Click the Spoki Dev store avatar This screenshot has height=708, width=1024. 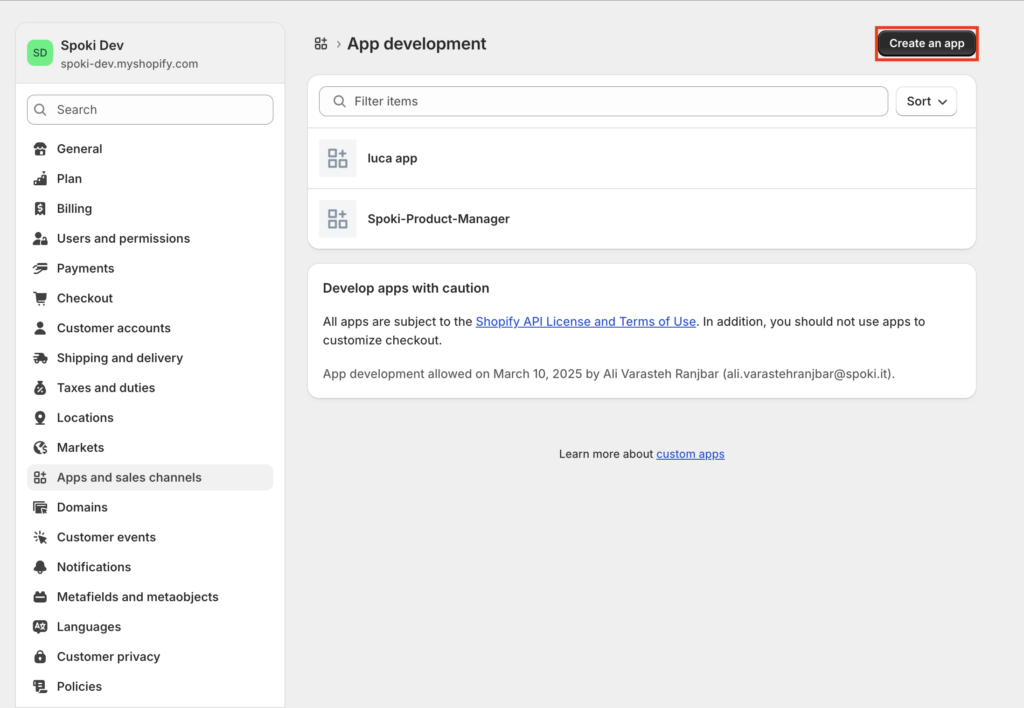40,53
